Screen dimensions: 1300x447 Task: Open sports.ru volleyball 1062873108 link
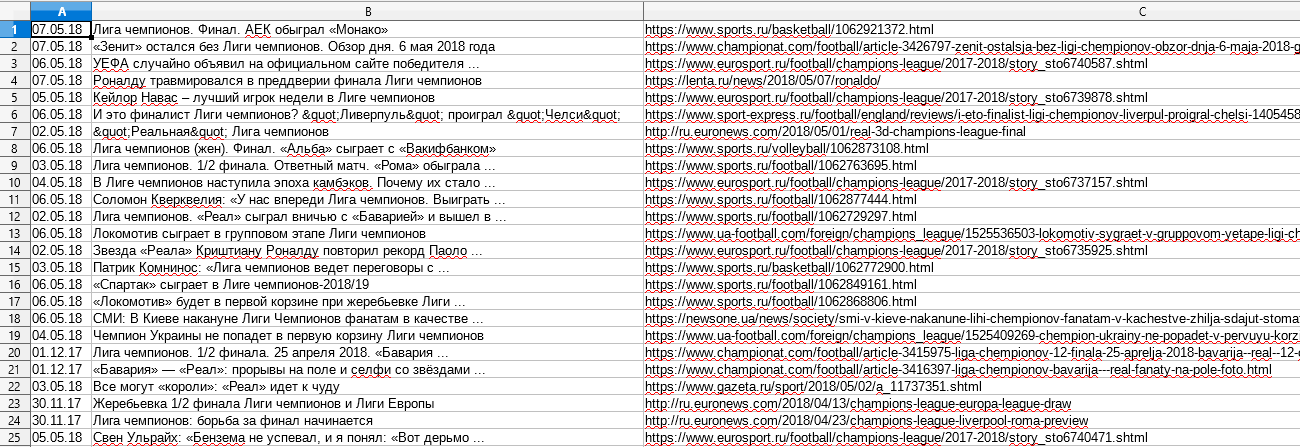(x=787, y=149)
